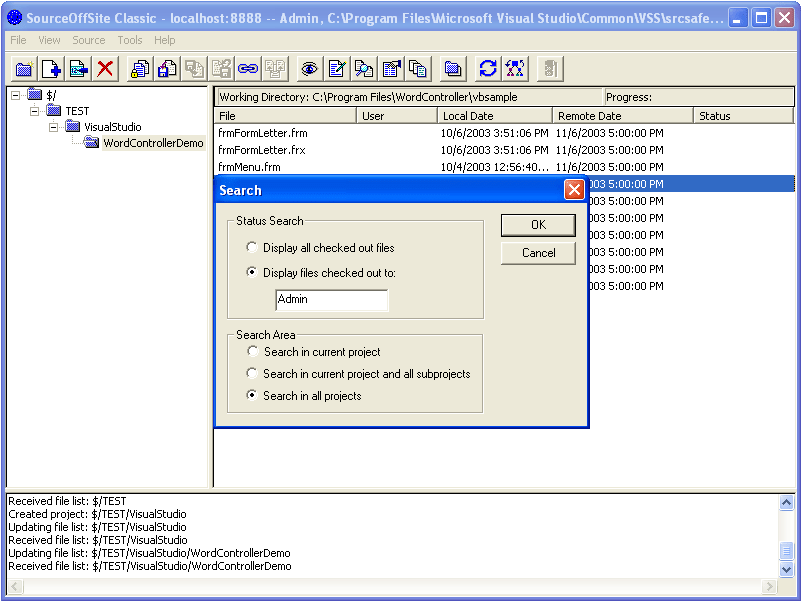
Task: Click the Show History documents icon
Action: [x=418, y=69]
